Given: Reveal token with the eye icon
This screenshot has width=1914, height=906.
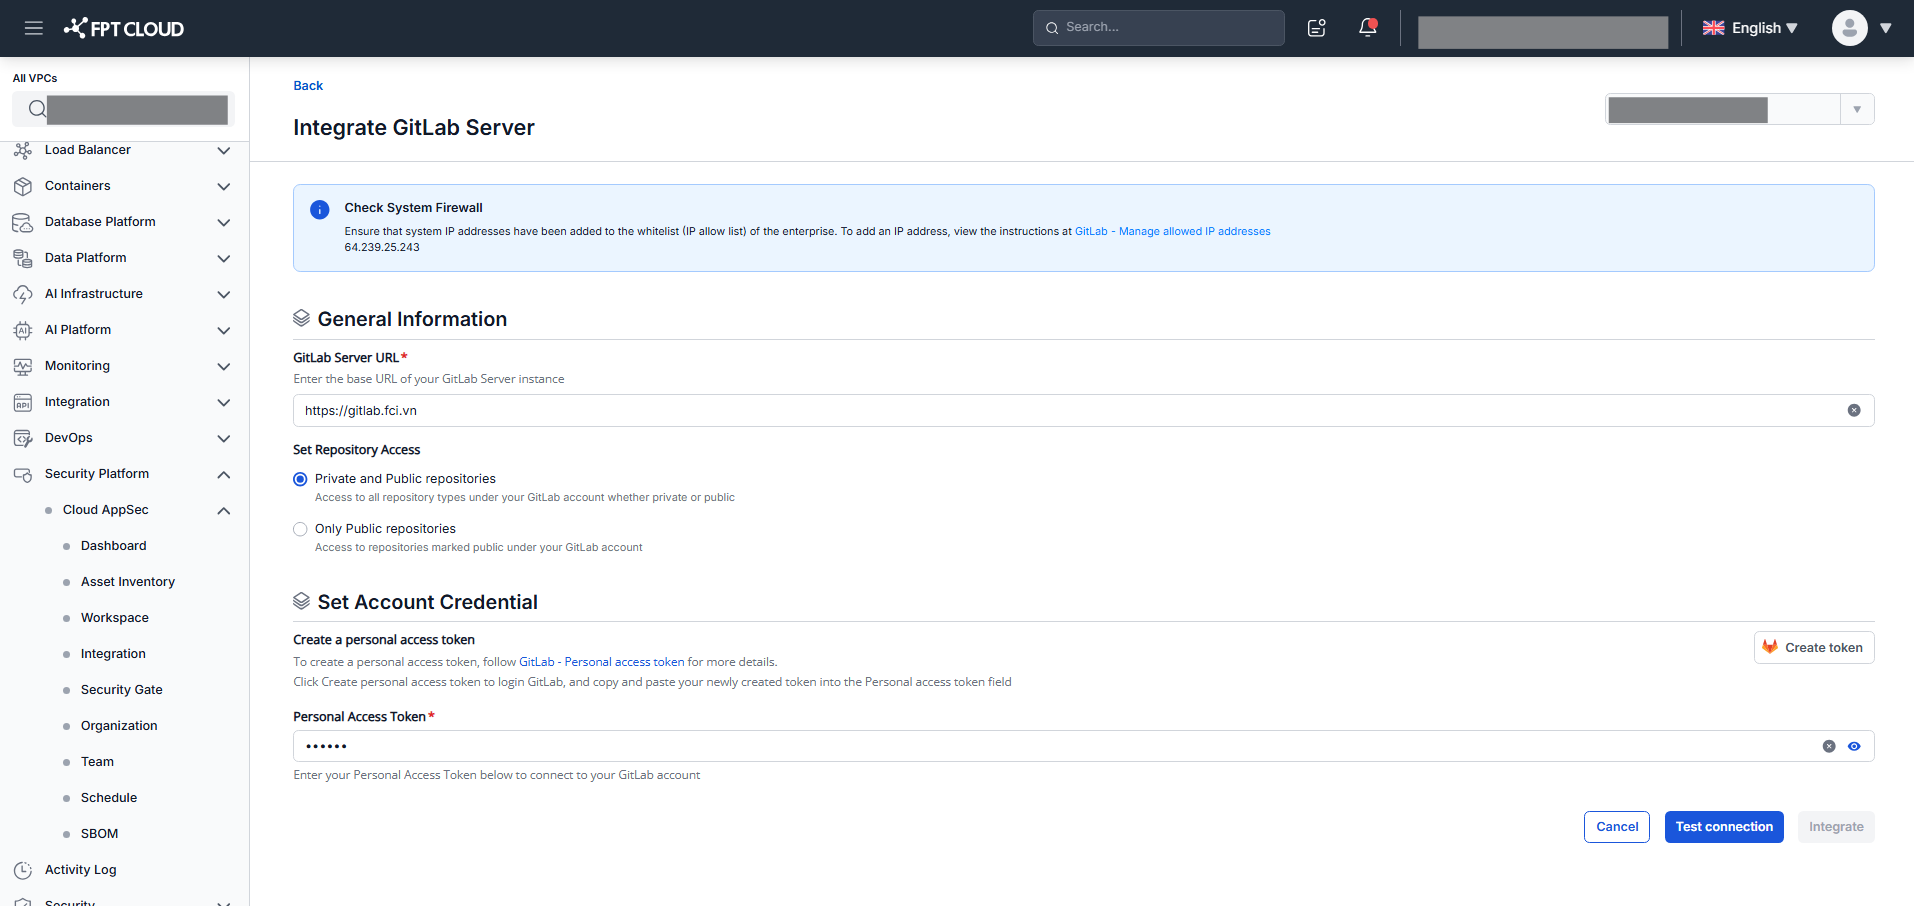Looking at the screenshot, I should click(x=1854, y=746).
